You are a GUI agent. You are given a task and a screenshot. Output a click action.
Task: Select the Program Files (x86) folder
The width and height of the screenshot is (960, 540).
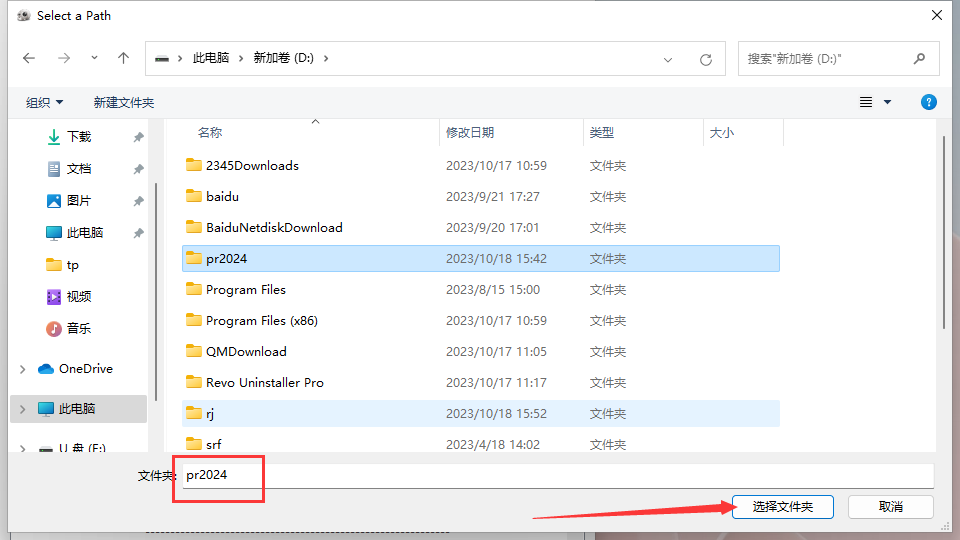pos(481,321)
